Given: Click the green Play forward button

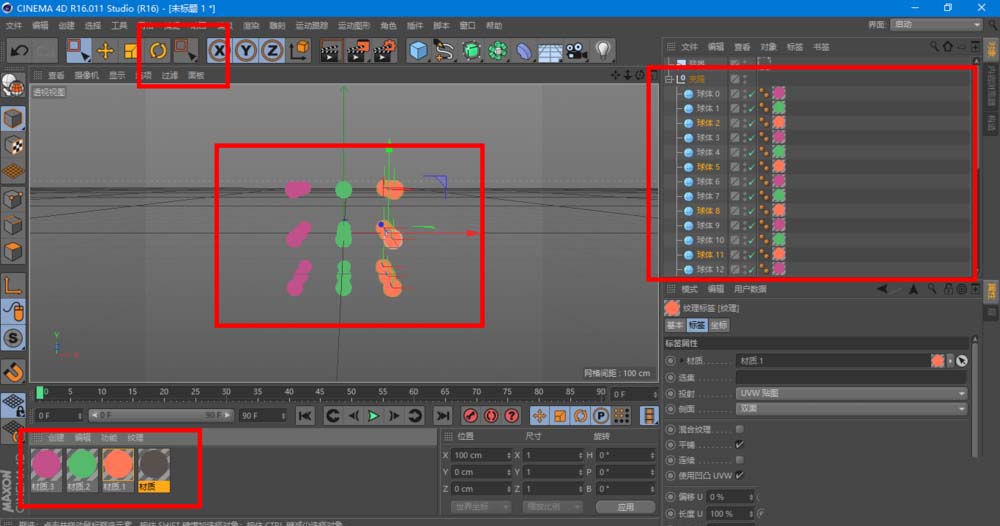Looking at the screenshot, I should click(374, 416).
